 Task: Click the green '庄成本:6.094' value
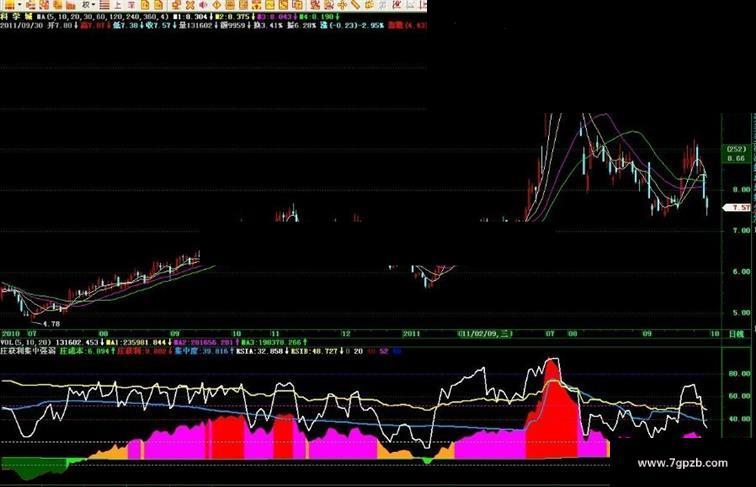pyautogui.click(x=84, y=351)
